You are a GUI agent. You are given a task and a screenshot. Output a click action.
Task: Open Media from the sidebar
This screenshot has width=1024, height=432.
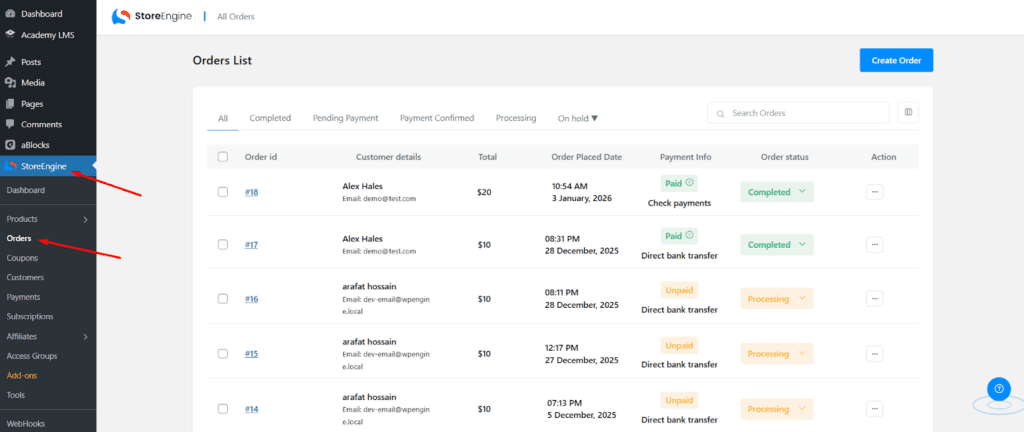pos(32,83)
